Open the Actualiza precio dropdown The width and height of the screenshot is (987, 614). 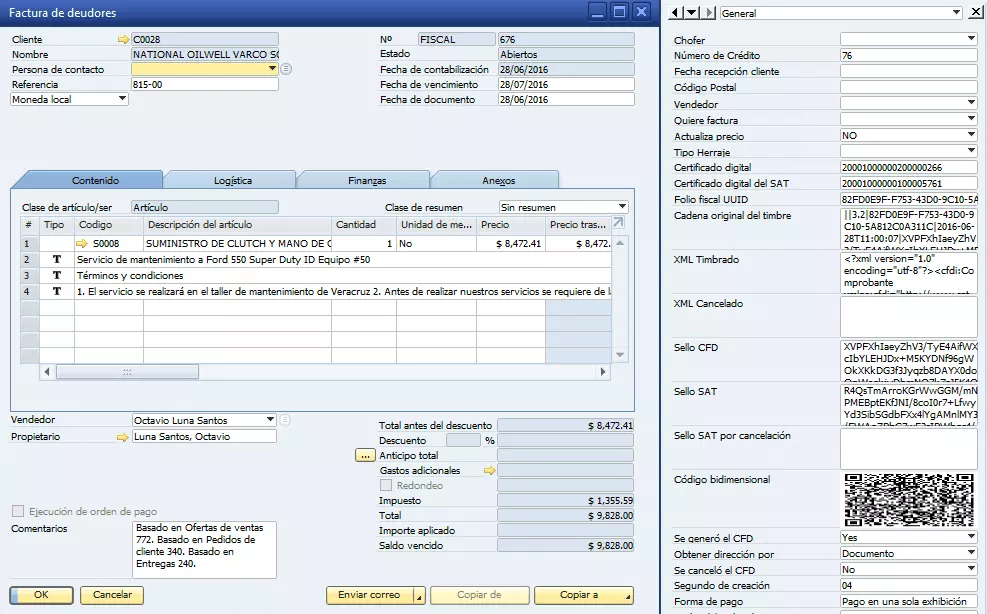coord(970,135)
